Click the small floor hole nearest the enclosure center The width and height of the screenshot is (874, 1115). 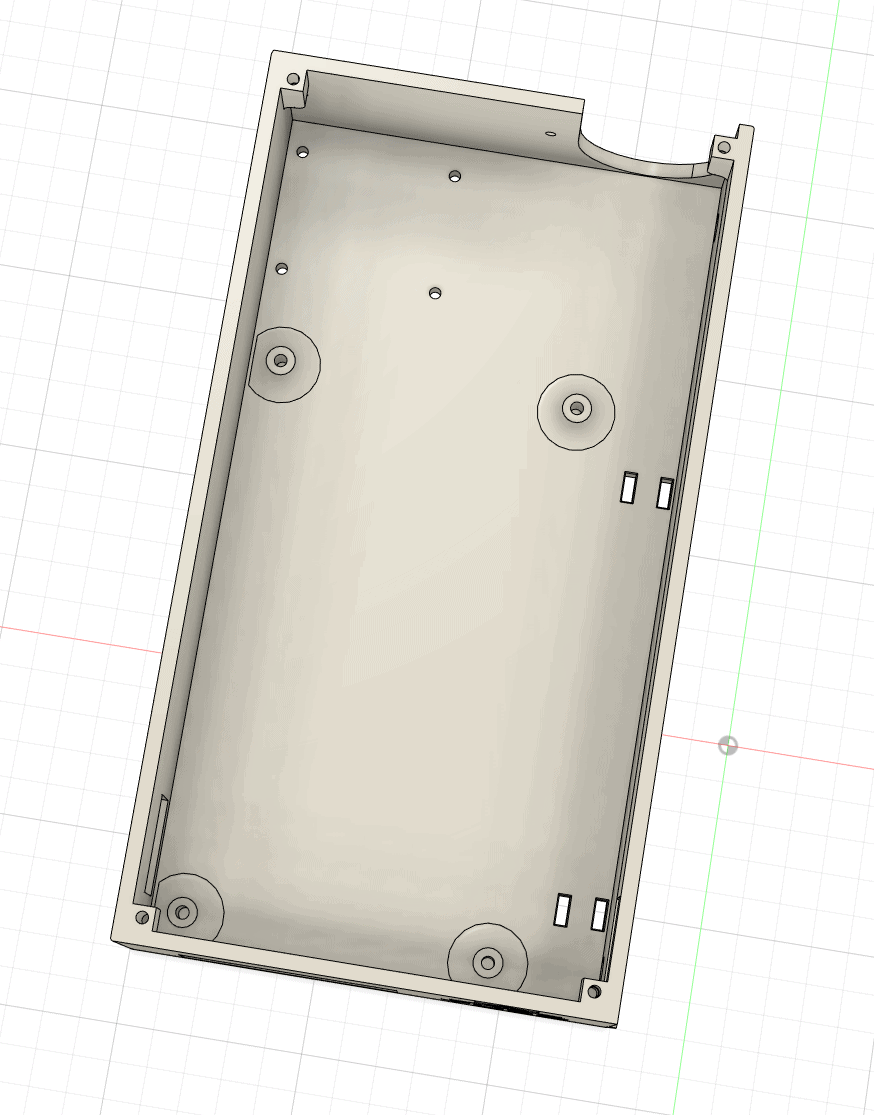click(x=435, y=293)
